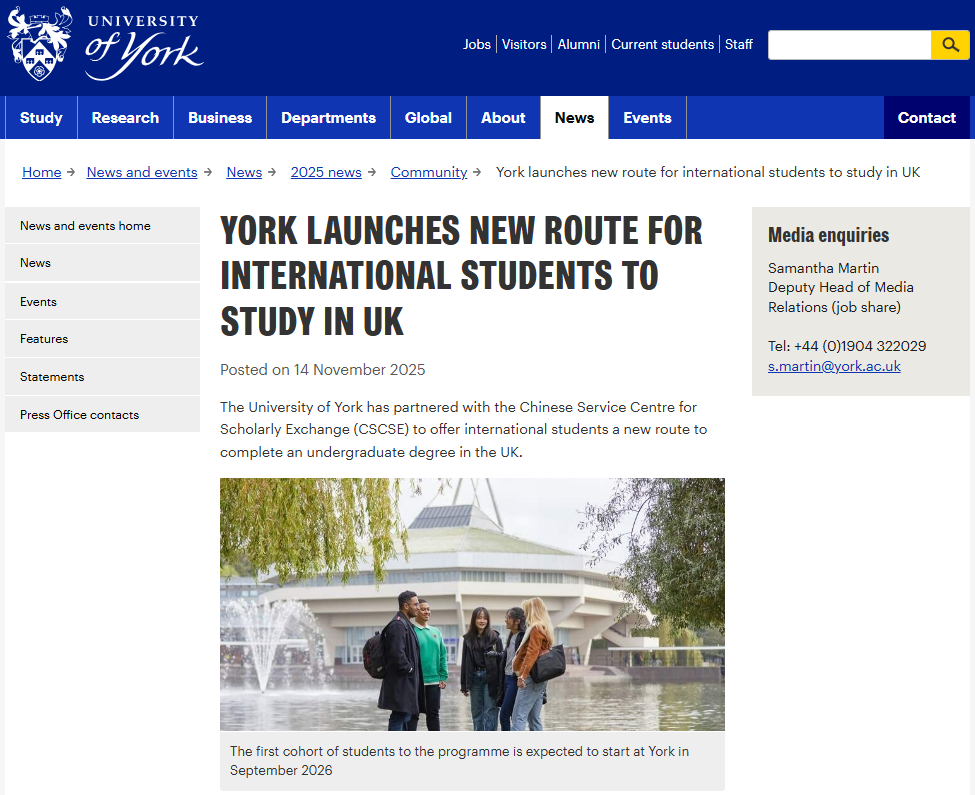Click inside the site search field
The width and height of the screenshot is (975, 795).
coord(849,45)
